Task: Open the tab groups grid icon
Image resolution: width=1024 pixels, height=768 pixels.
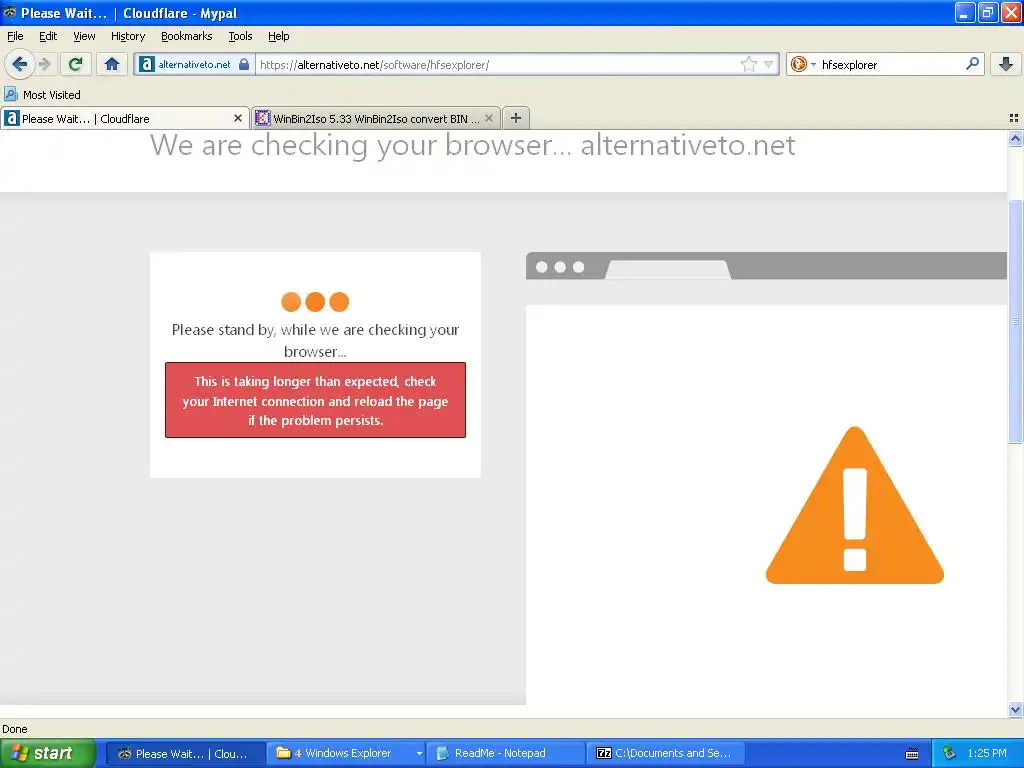Action: pyautogui.click(x=1014, y=118)
